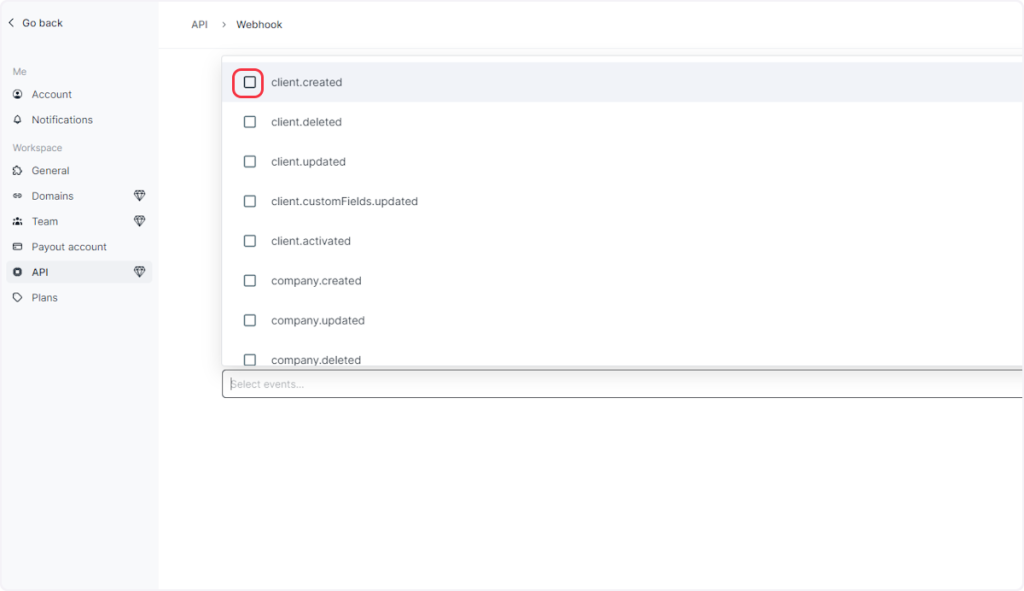The image size is (1024, 591).
Task: Tick the client.customFields.updated checkbox
Action: coord(250,201)
